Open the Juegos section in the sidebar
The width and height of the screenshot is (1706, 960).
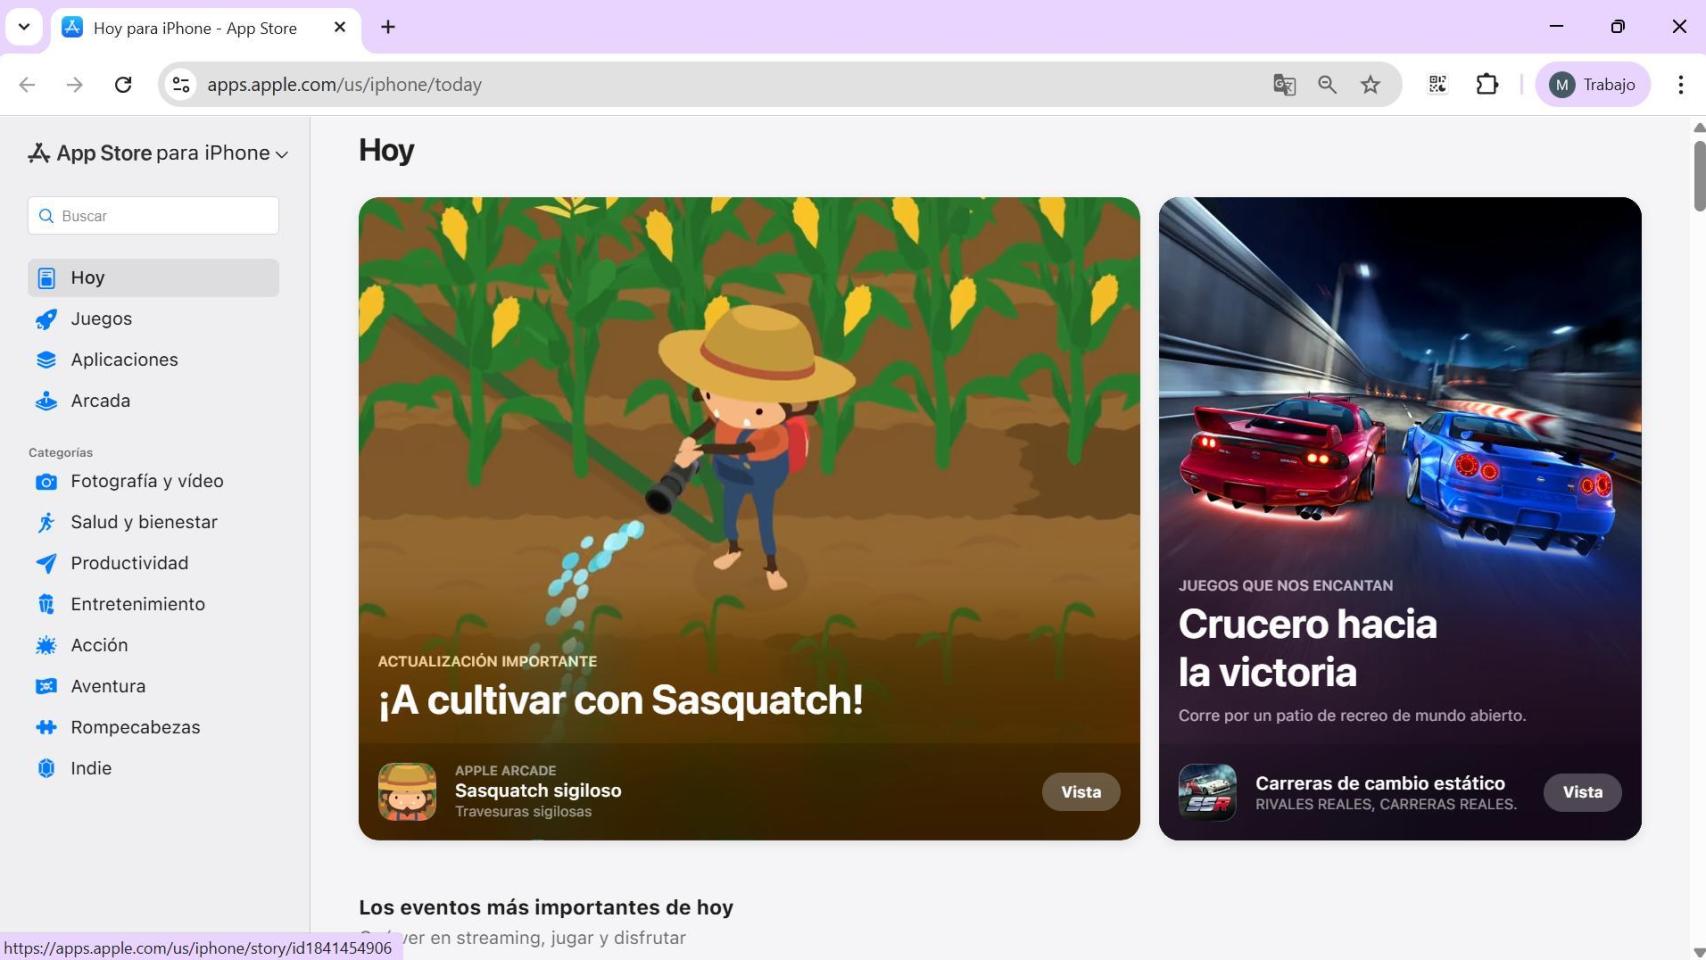click(x=101, y=318)
